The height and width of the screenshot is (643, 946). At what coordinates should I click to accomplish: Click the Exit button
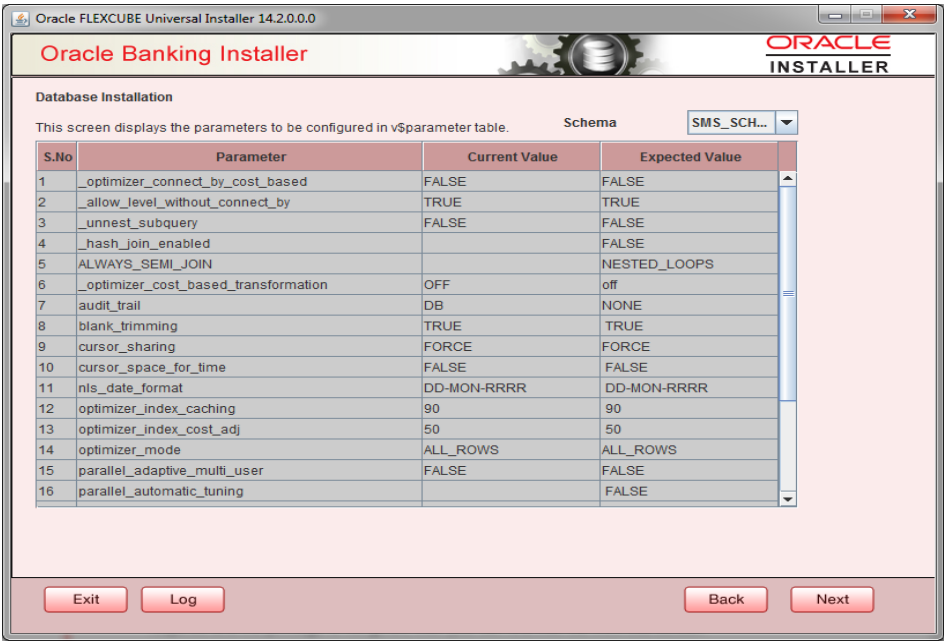pyautogui.click(x=86, y=599)
